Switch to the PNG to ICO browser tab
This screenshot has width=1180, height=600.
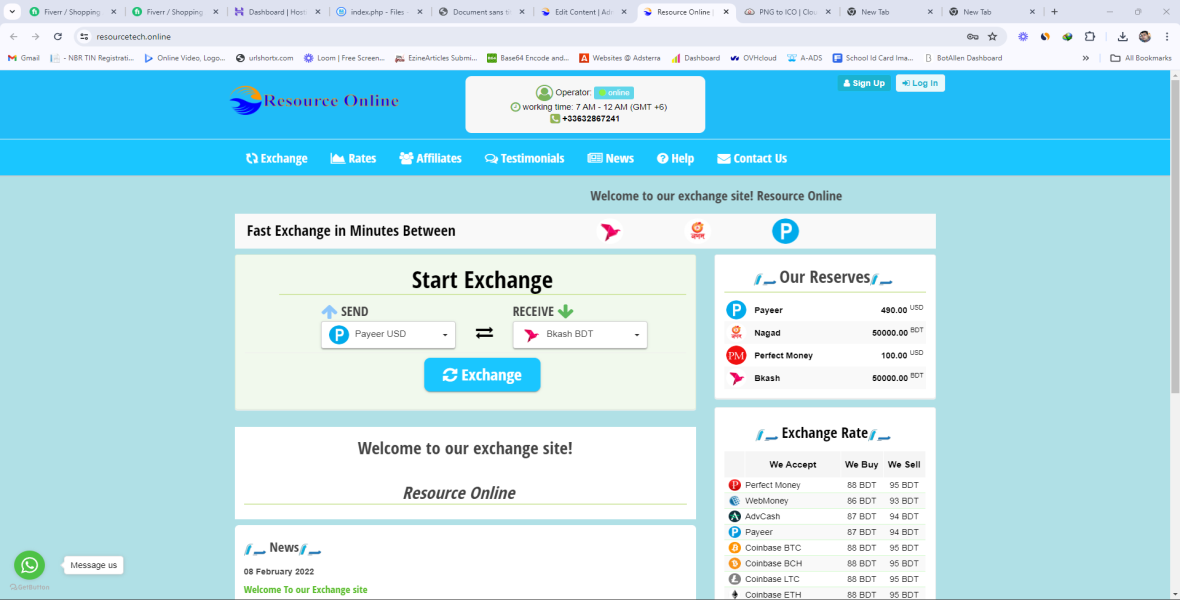click(x=786, y=12)
